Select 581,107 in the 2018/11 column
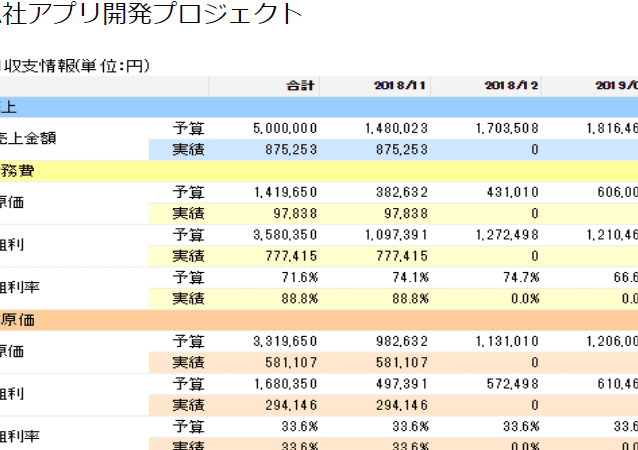Screen dimensions: 638x450 [x=402, y=363]
